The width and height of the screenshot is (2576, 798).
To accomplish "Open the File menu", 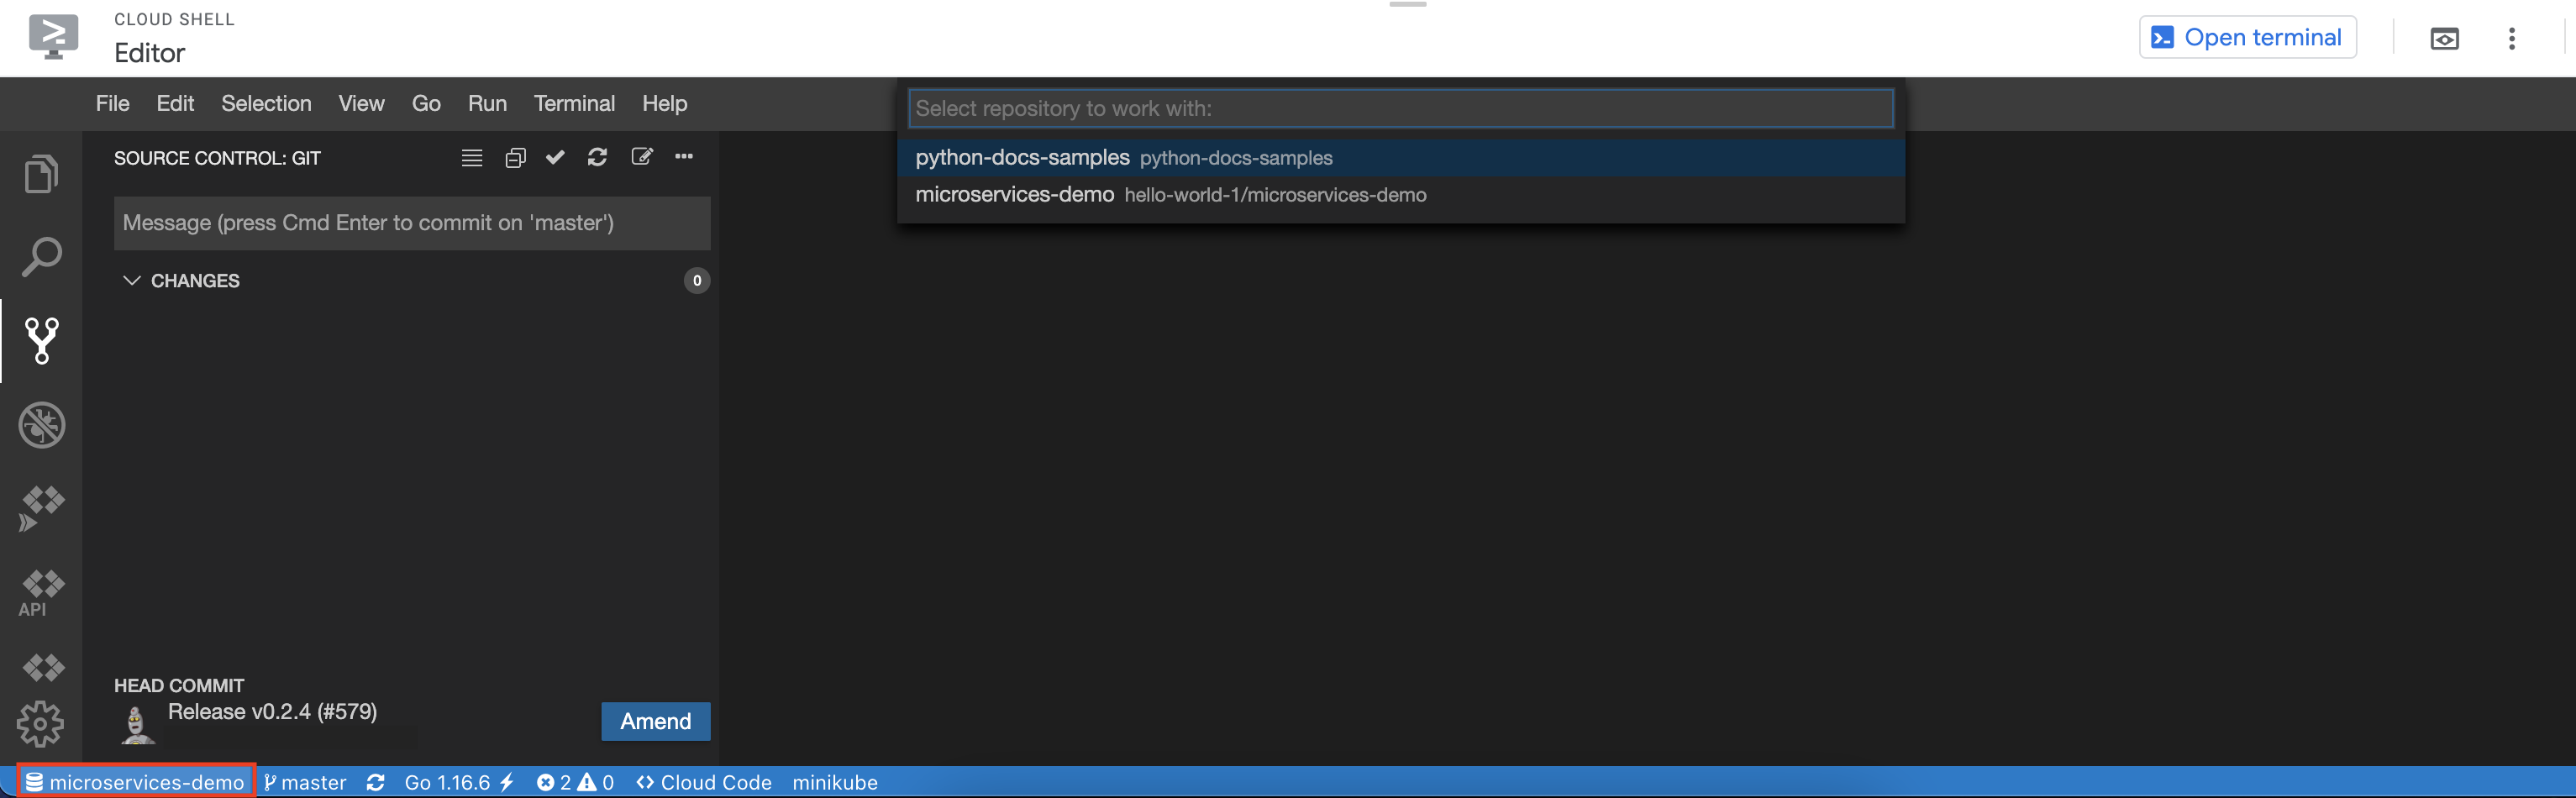I will point(112,103).
